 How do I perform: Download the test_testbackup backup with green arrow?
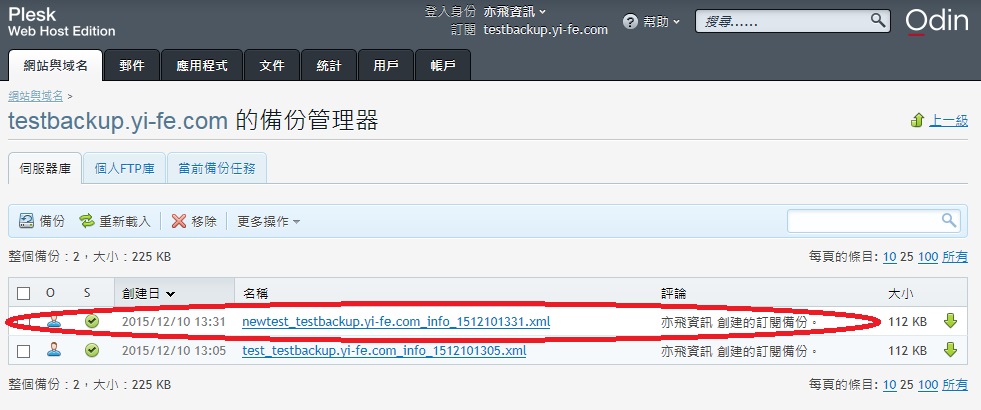pos(950,350)
